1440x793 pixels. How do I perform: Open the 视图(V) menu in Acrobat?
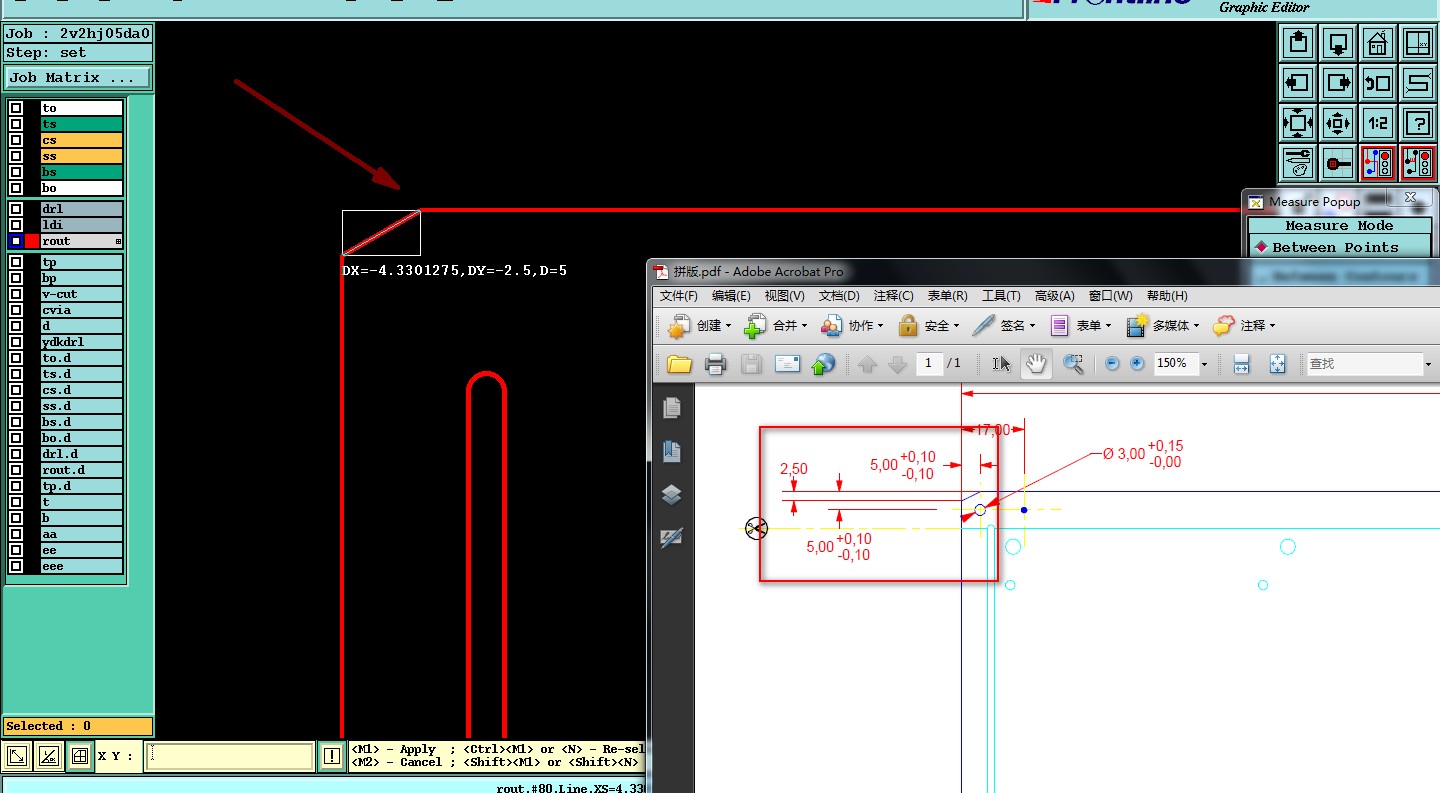pyautogui.click(x=784, y=296)
